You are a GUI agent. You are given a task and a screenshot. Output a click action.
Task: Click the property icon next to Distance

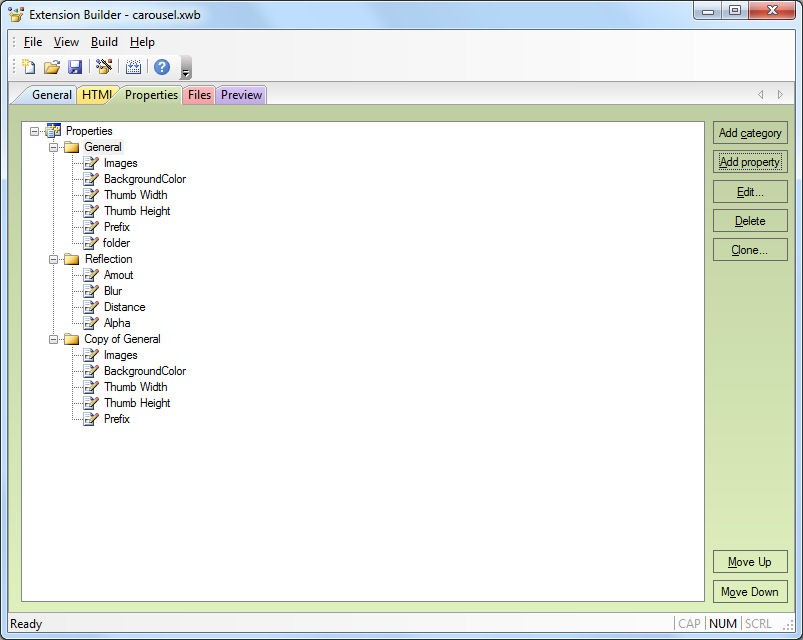(x=91, y=307)
